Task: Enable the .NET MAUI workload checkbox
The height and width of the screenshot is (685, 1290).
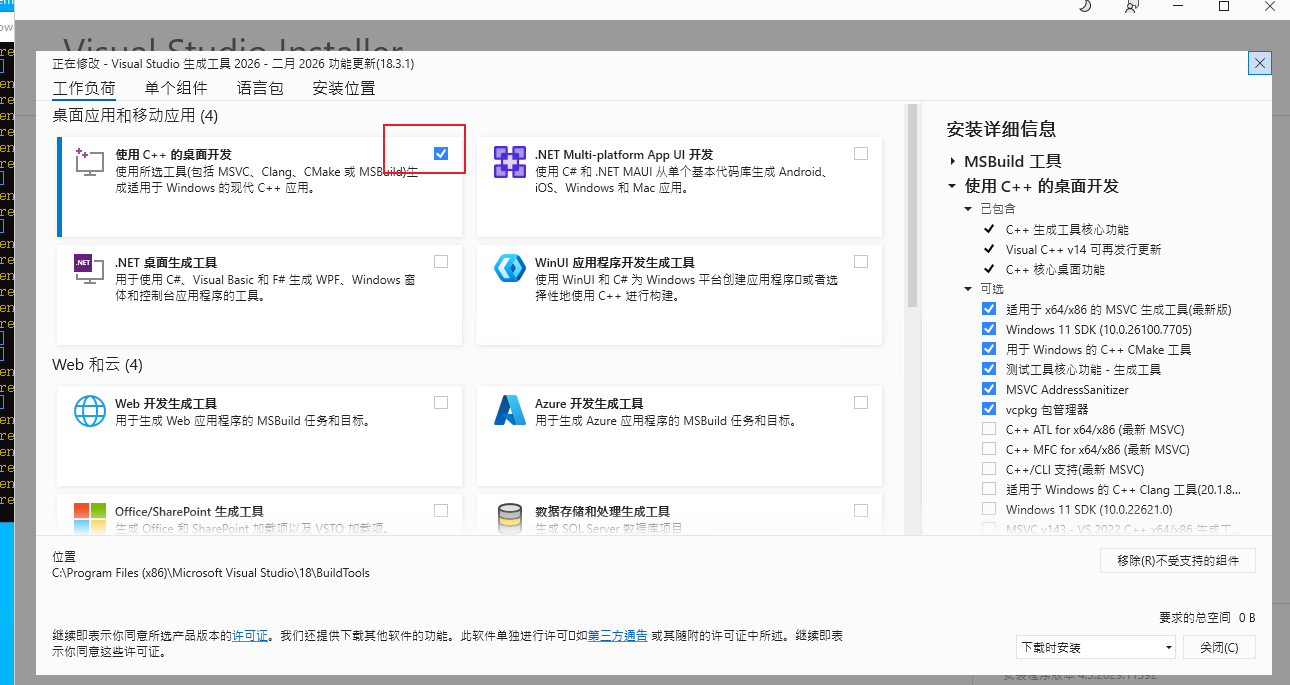Action: point(861,153)
